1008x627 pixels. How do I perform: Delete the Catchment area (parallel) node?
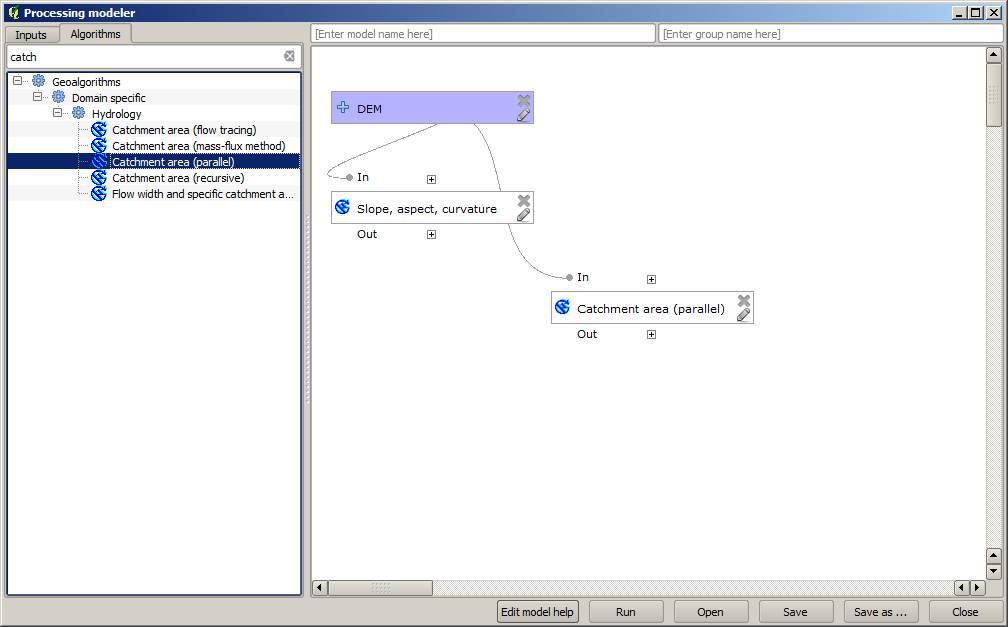pos(743,300)
